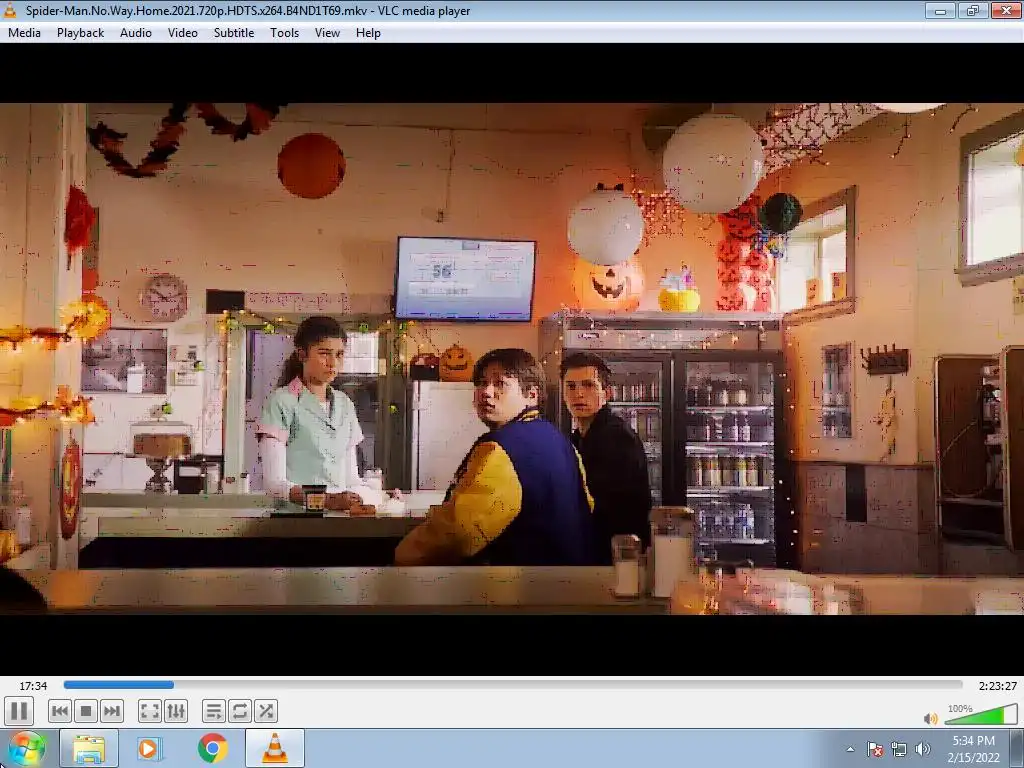The height and width of the screenshot is (768, 1024).
Task: Open File Explorer from the taskbar
Action: [89, 748]
